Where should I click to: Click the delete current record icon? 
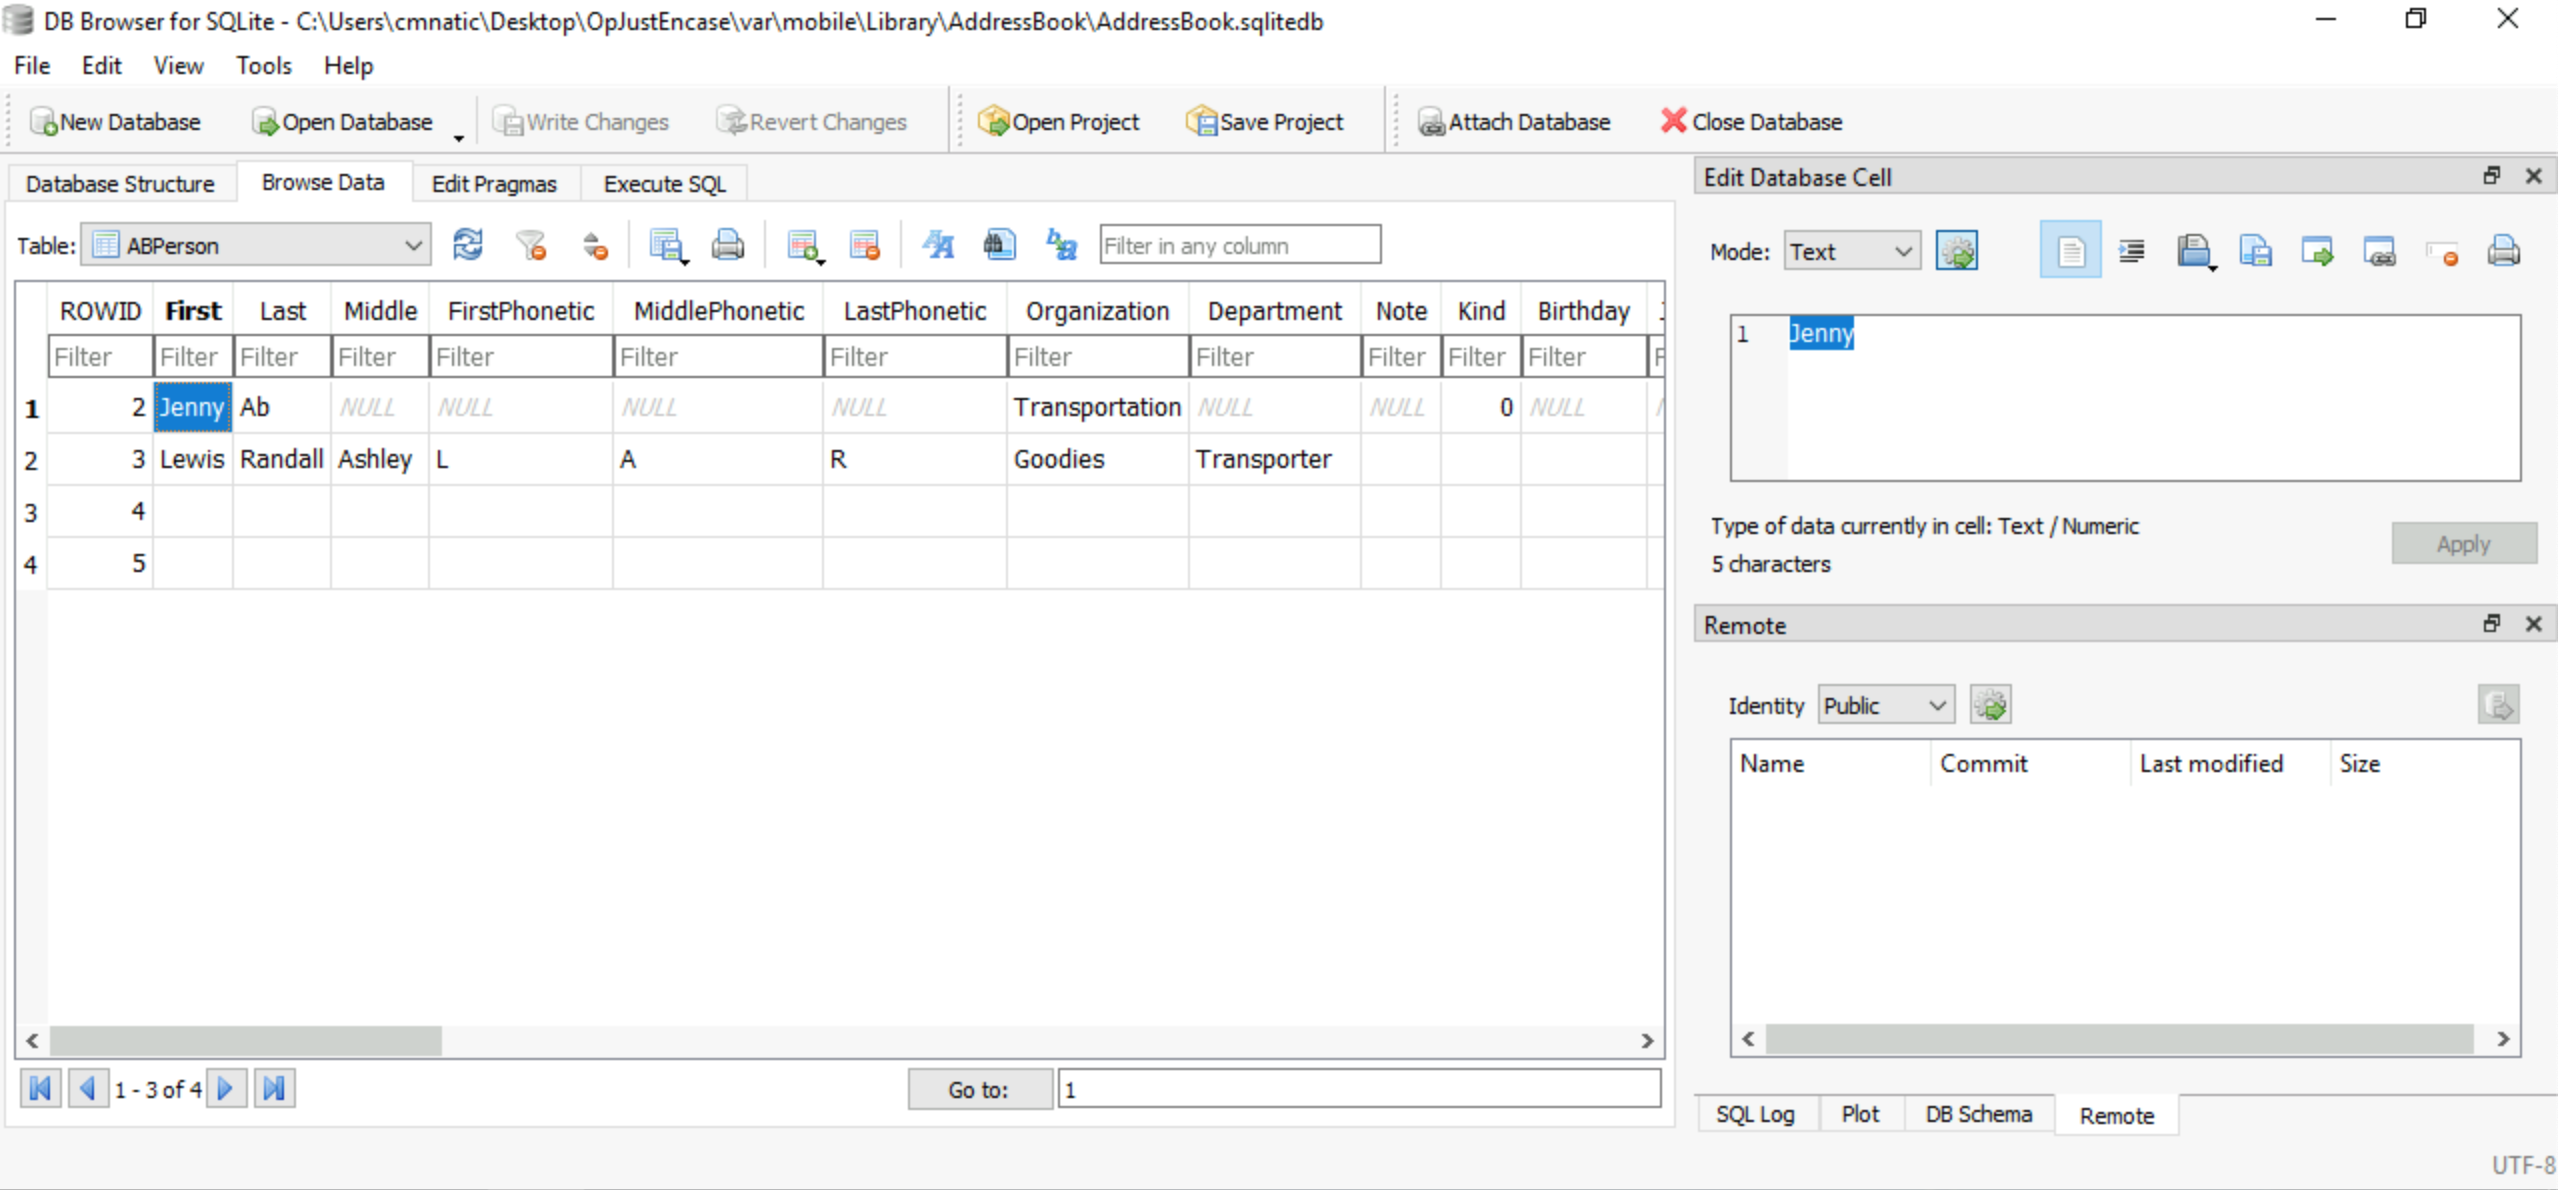(865, 245)
